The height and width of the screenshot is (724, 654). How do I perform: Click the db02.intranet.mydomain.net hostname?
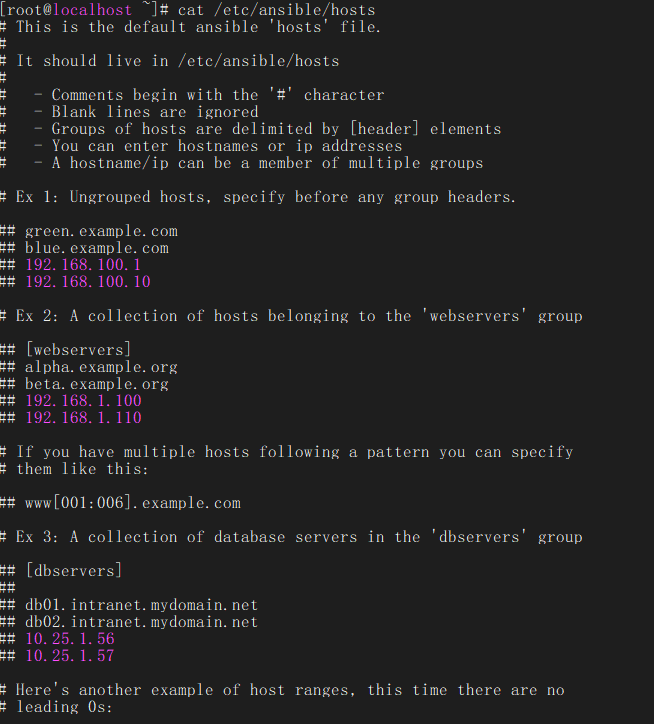pos(141,622)
